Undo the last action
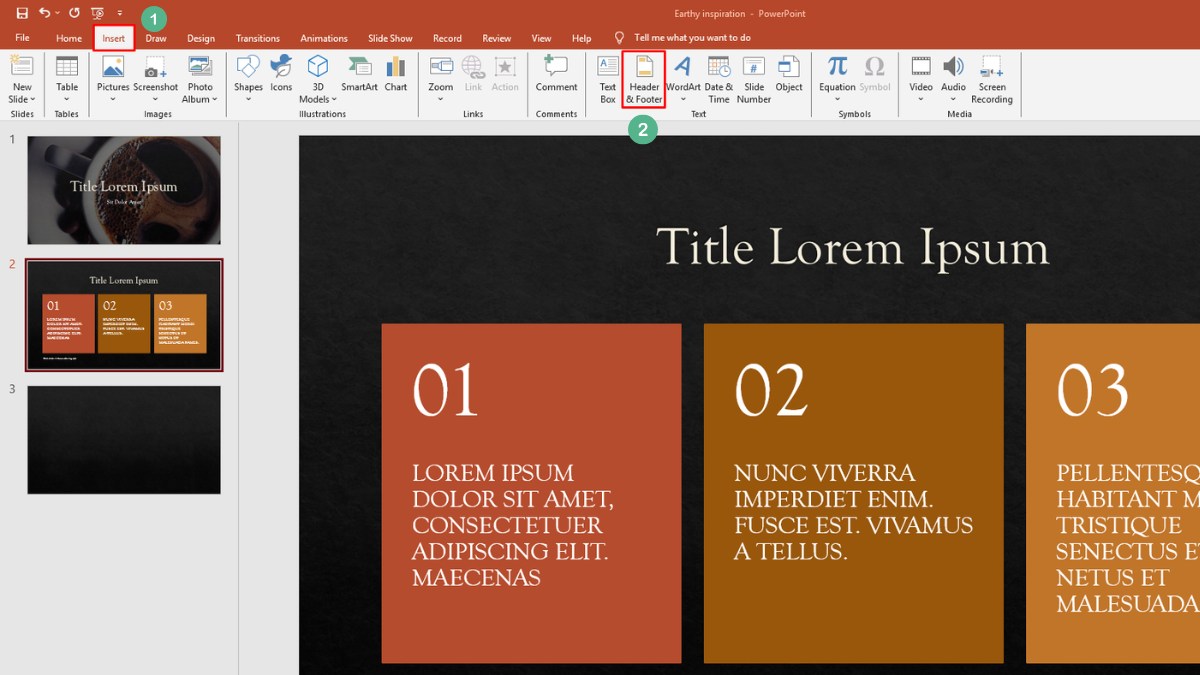Image resolution: width=1200 pixels, height=675 pixels. (44, 13)
